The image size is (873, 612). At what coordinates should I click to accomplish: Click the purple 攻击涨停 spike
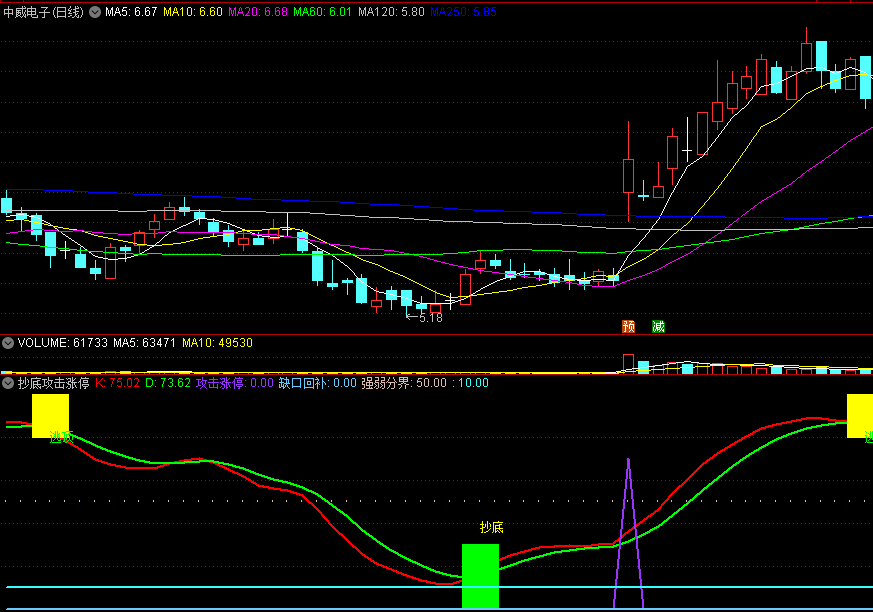point(629,532)
